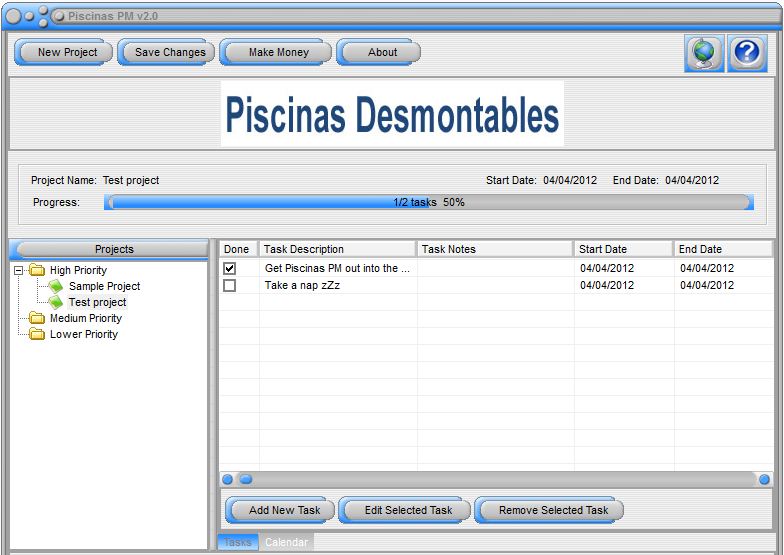Sort by the Done column header
784x555 pixels.
[x=238, y=249]
